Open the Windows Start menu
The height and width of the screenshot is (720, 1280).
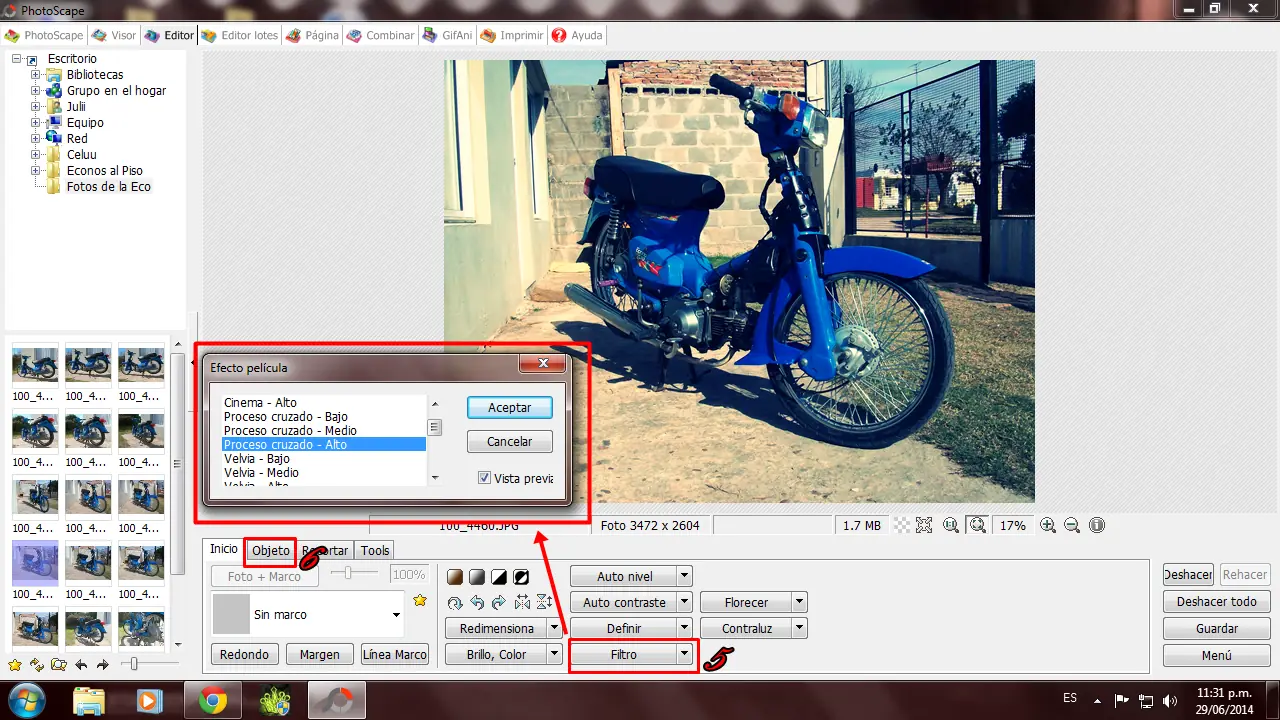[x=26, y=700]
